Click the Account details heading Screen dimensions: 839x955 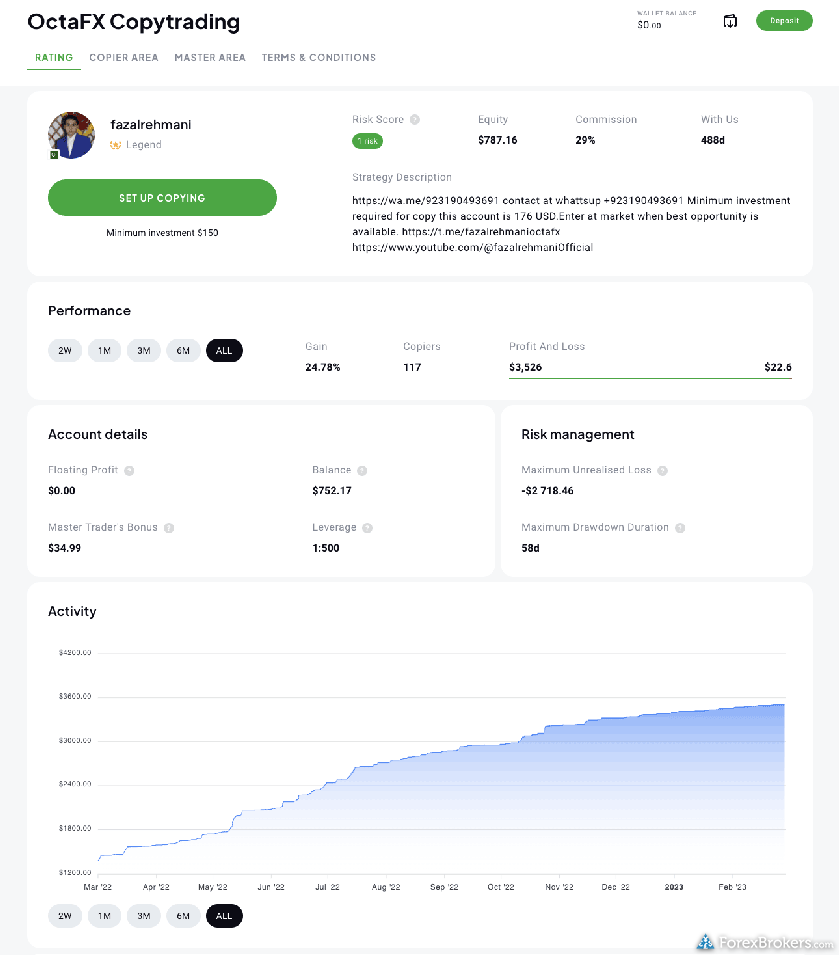[98, 435]
